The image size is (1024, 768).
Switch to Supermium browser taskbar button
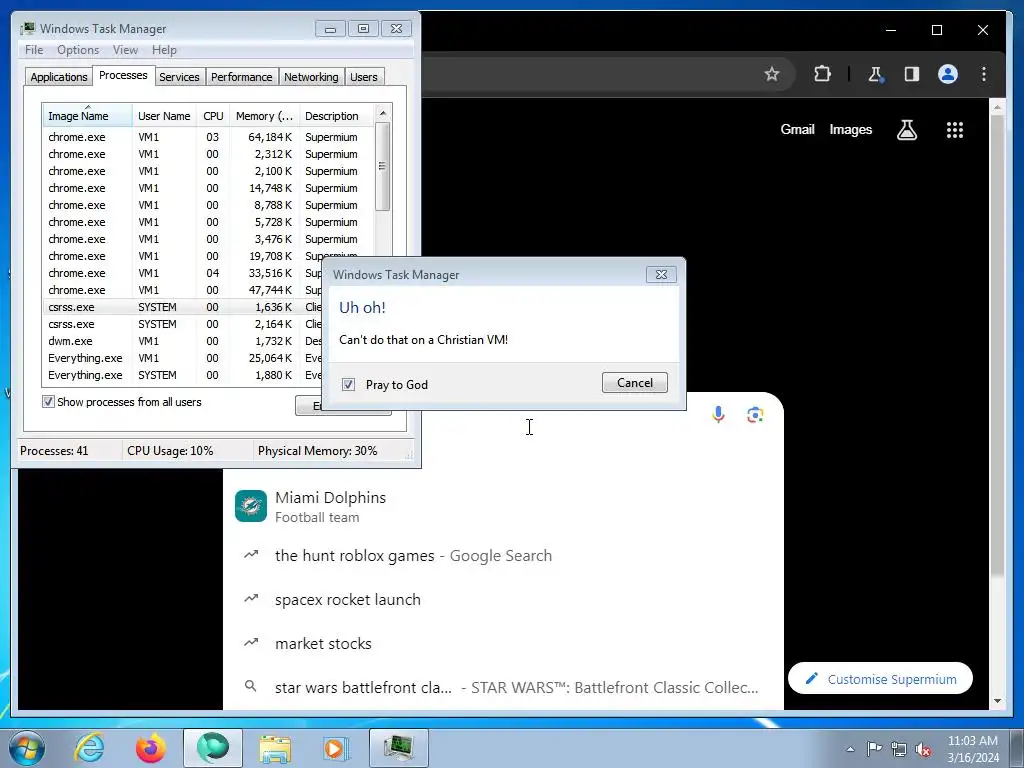(213, 748)
